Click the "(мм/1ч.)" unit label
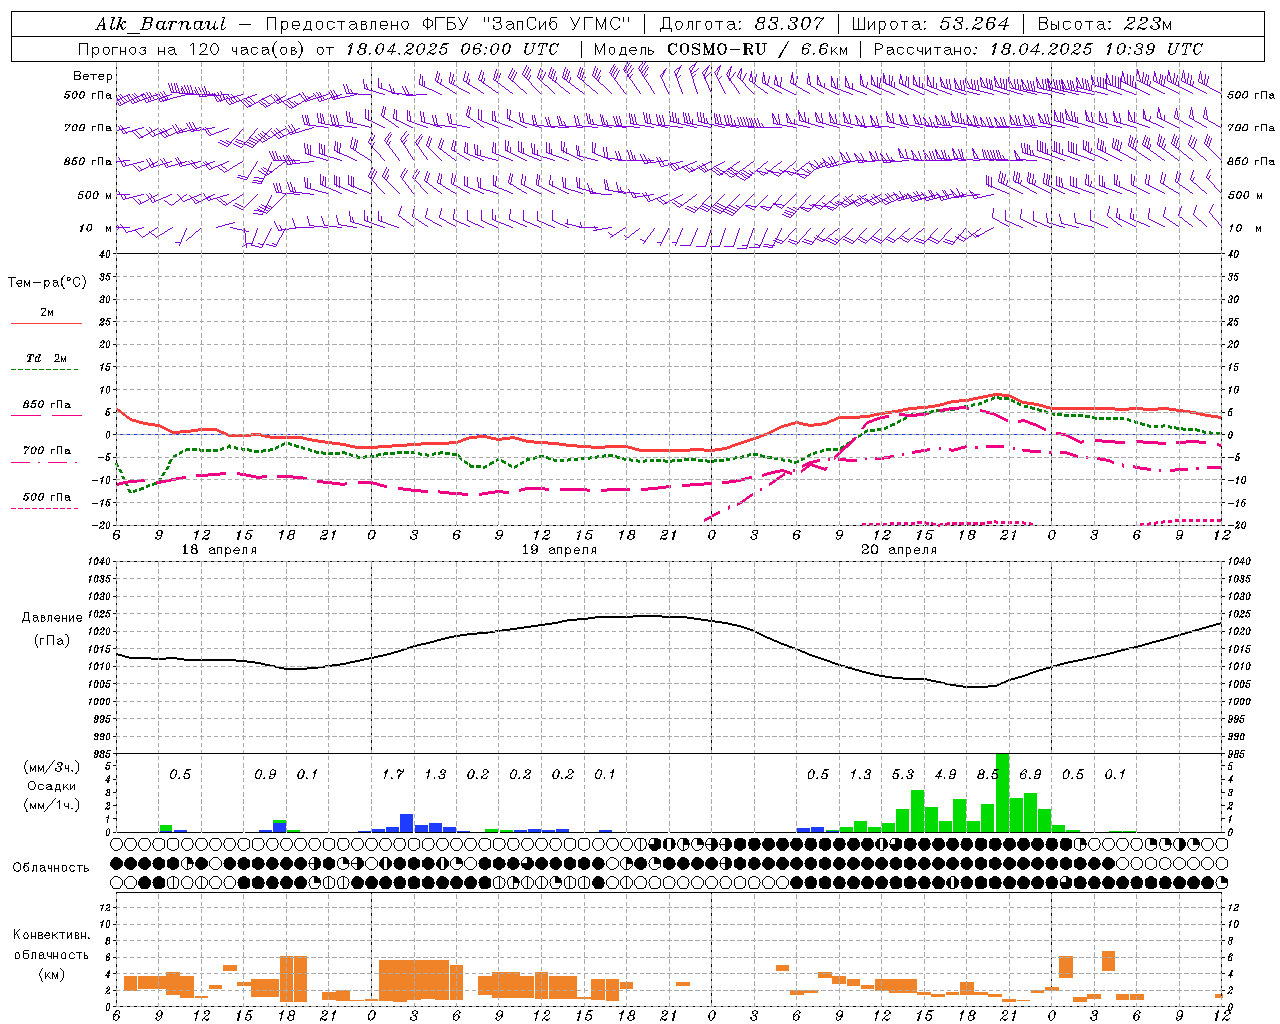This screenshot has height=1024, width=1280. point(51,805)
